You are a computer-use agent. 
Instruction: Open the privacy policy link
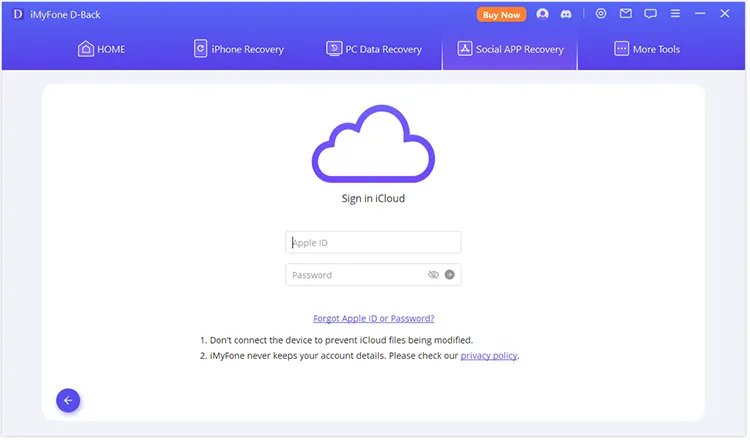point(489,356)
